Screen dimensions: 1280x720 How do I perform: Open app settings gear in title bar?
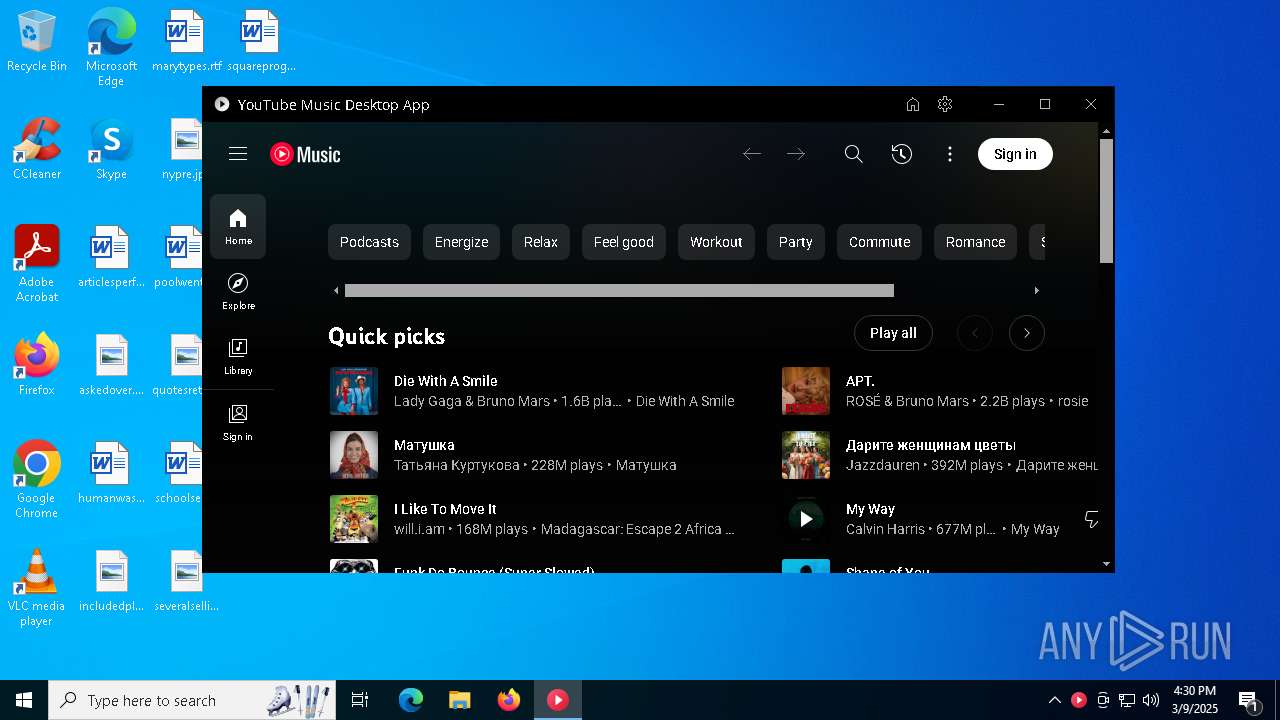[945, 104]
